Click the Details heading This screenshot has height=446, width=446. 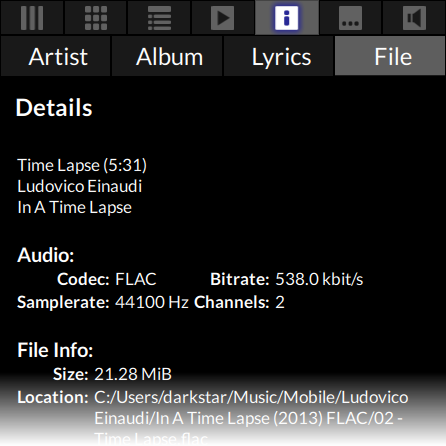coord(54,108)
